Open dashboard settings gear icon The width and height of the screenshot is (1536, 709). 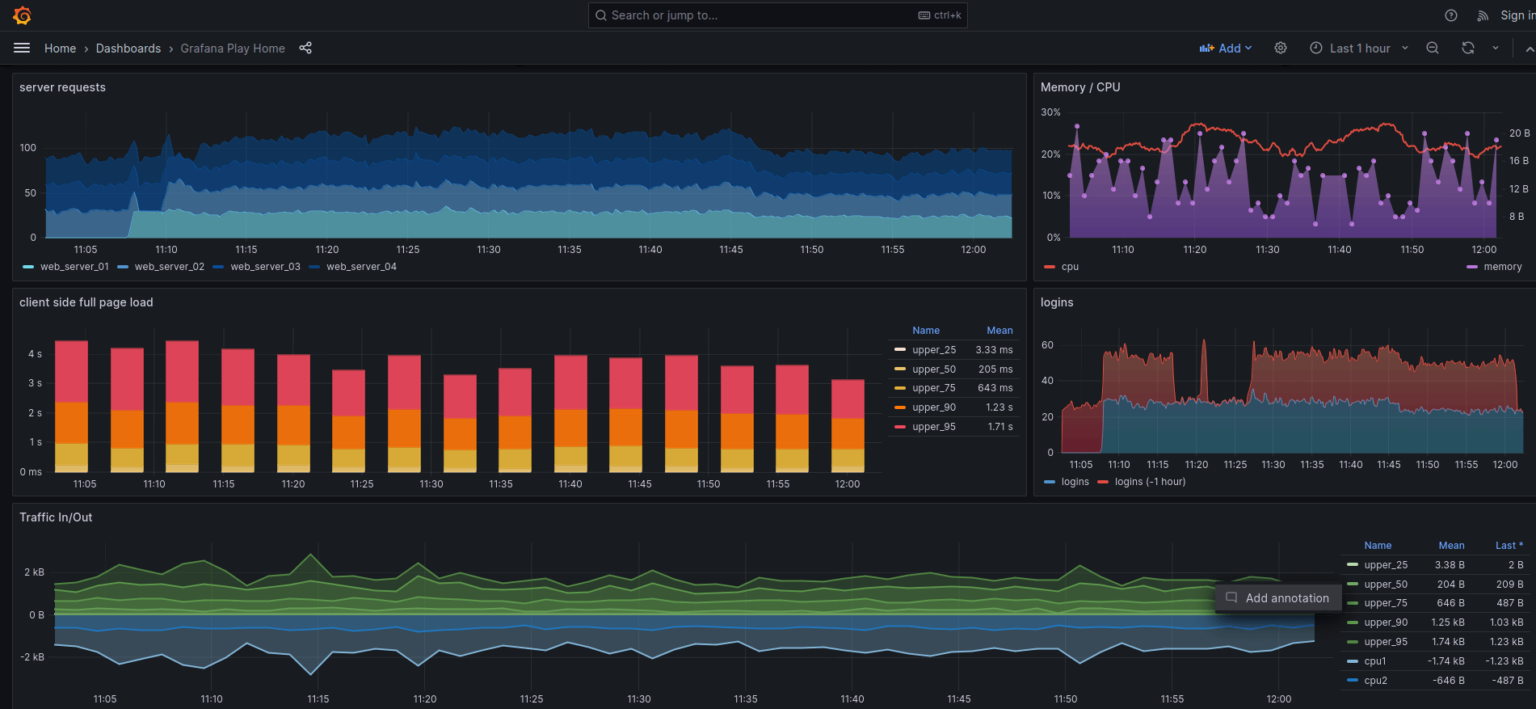tap(1281, 47)
